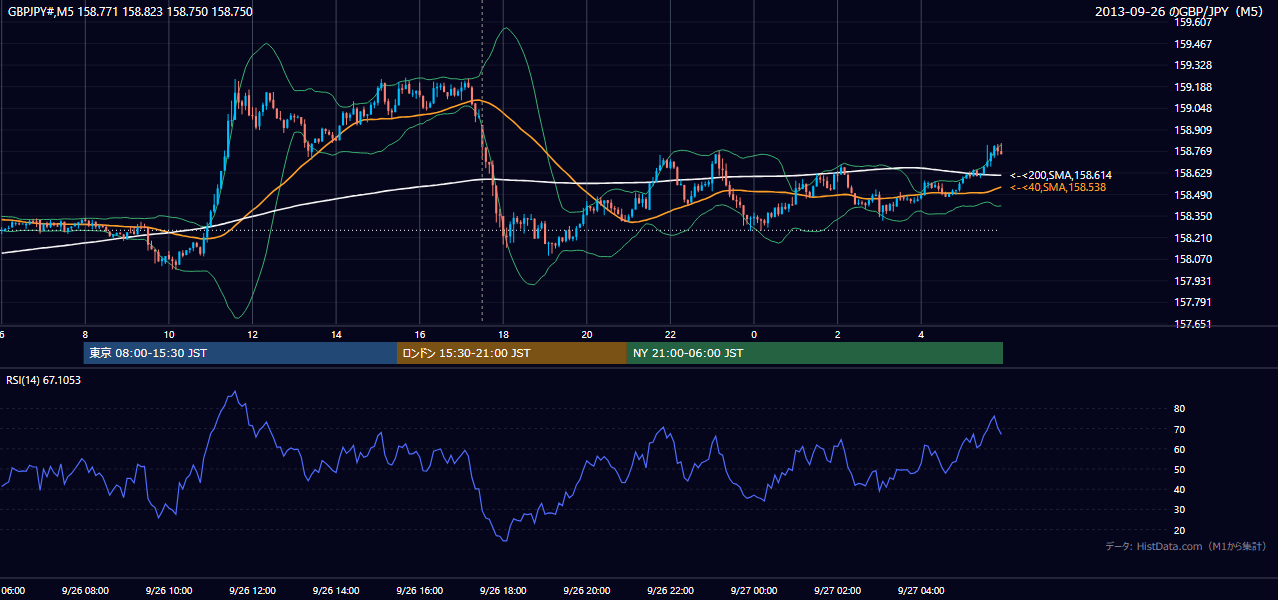Click hour label 18 under the price chart
Image resolution: width=1278 pixels, height=600 pixels.
click(x=504, y=335)
